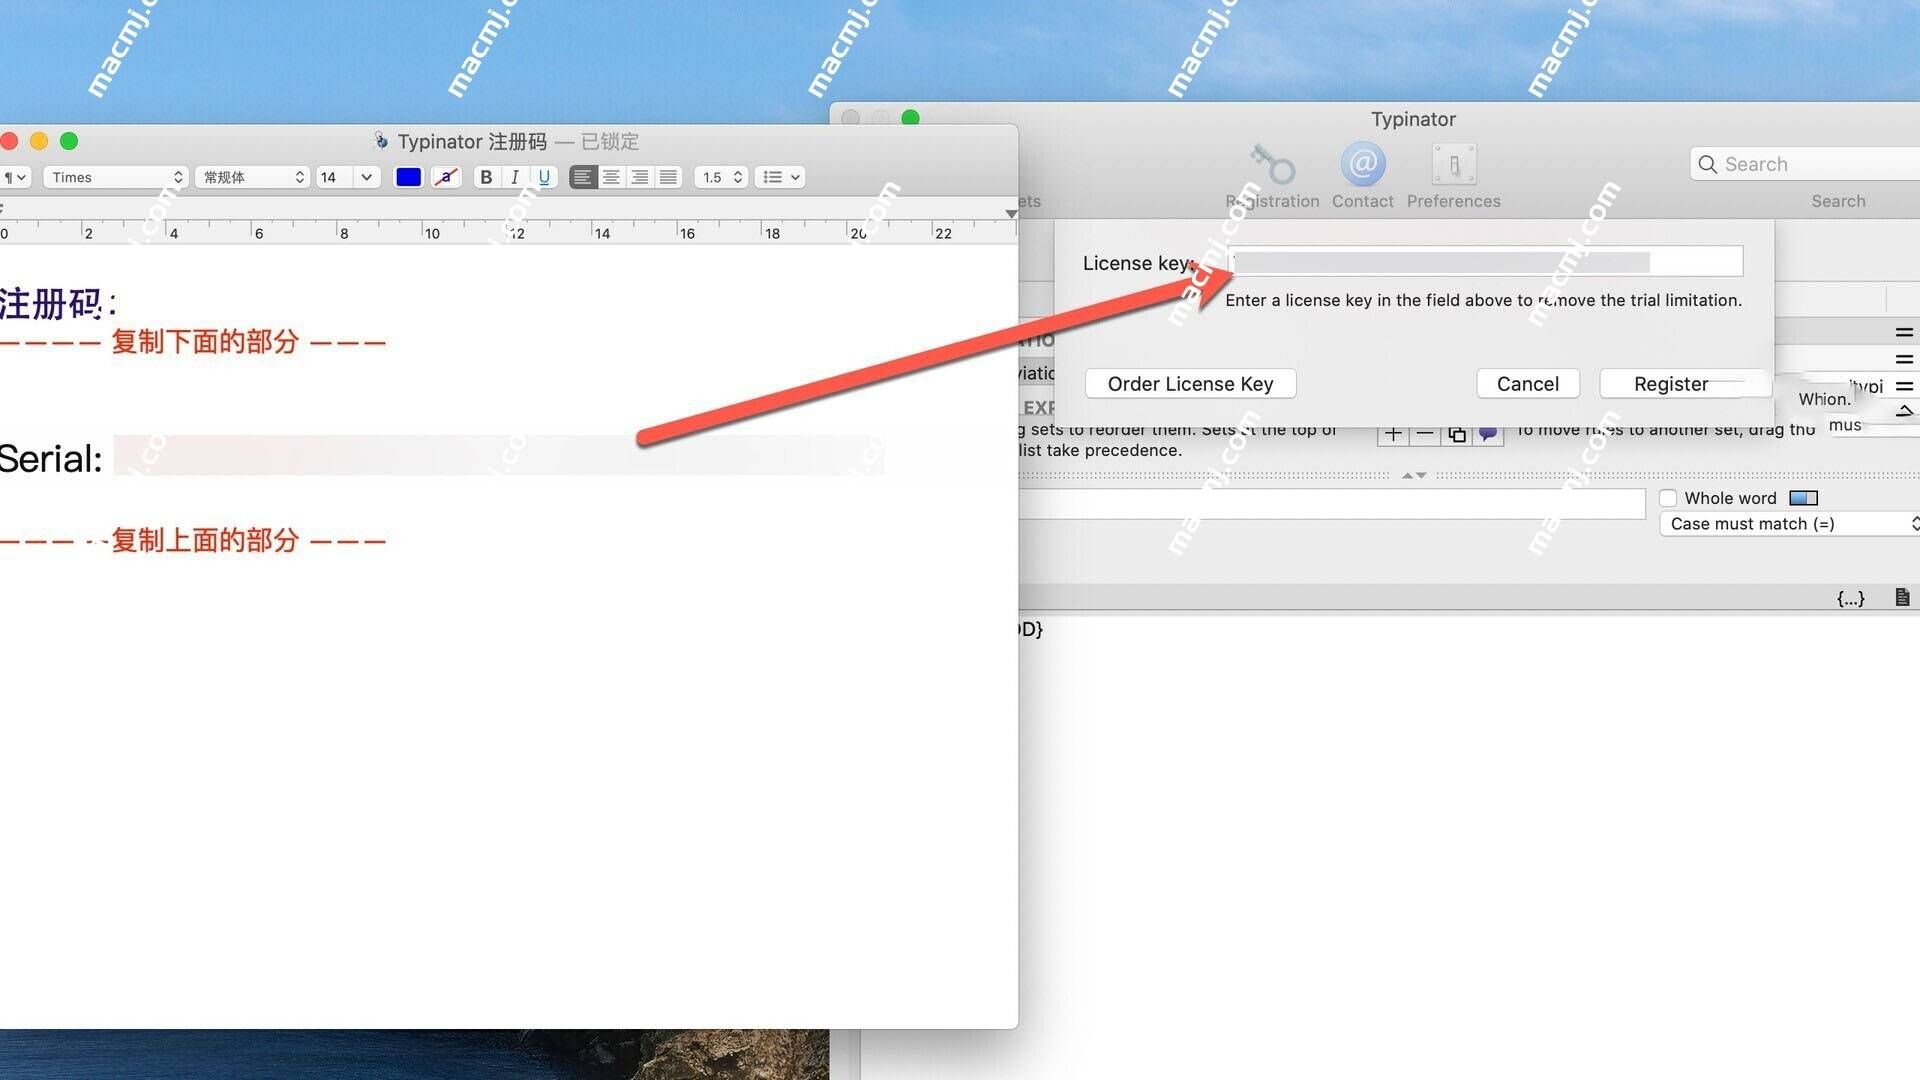Image resolution: width=1920 pixels, height=1080 pixels.
Task: Open the Case must match (=) dropdown
Action: [1790, 524]
